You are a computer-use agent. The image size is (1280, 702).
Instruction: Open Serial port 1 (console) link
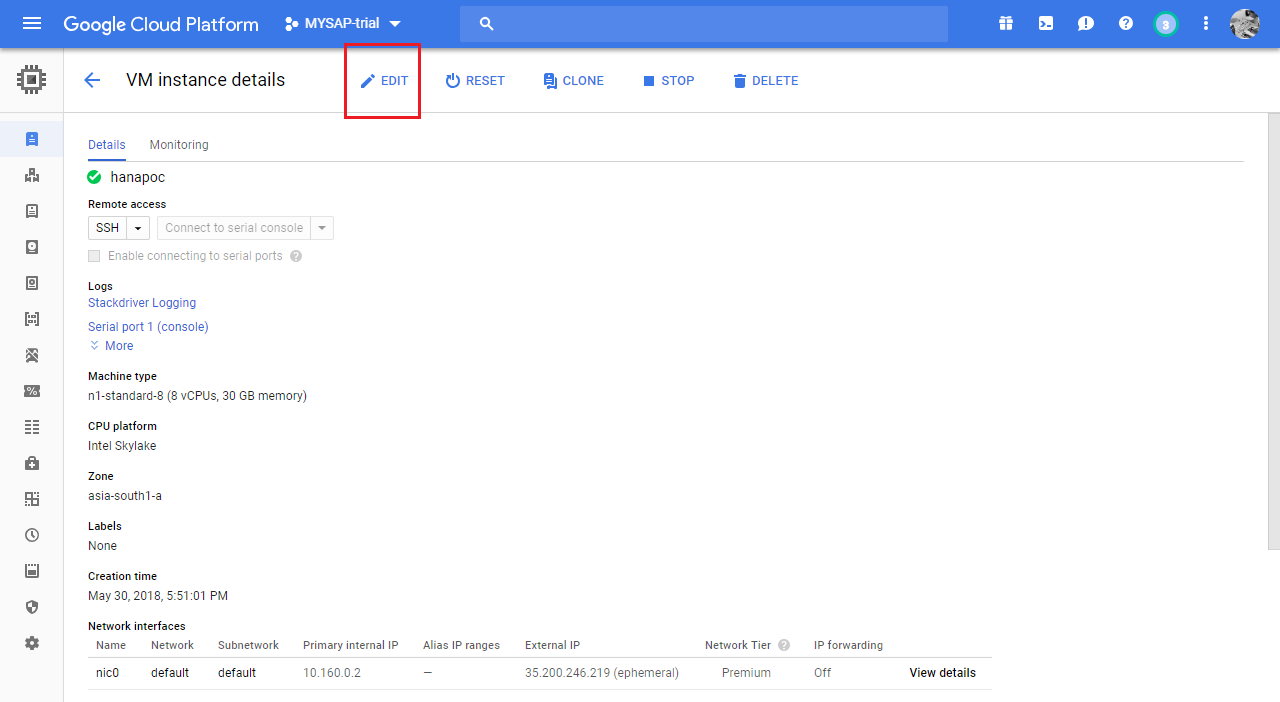(x=148, y=327)
